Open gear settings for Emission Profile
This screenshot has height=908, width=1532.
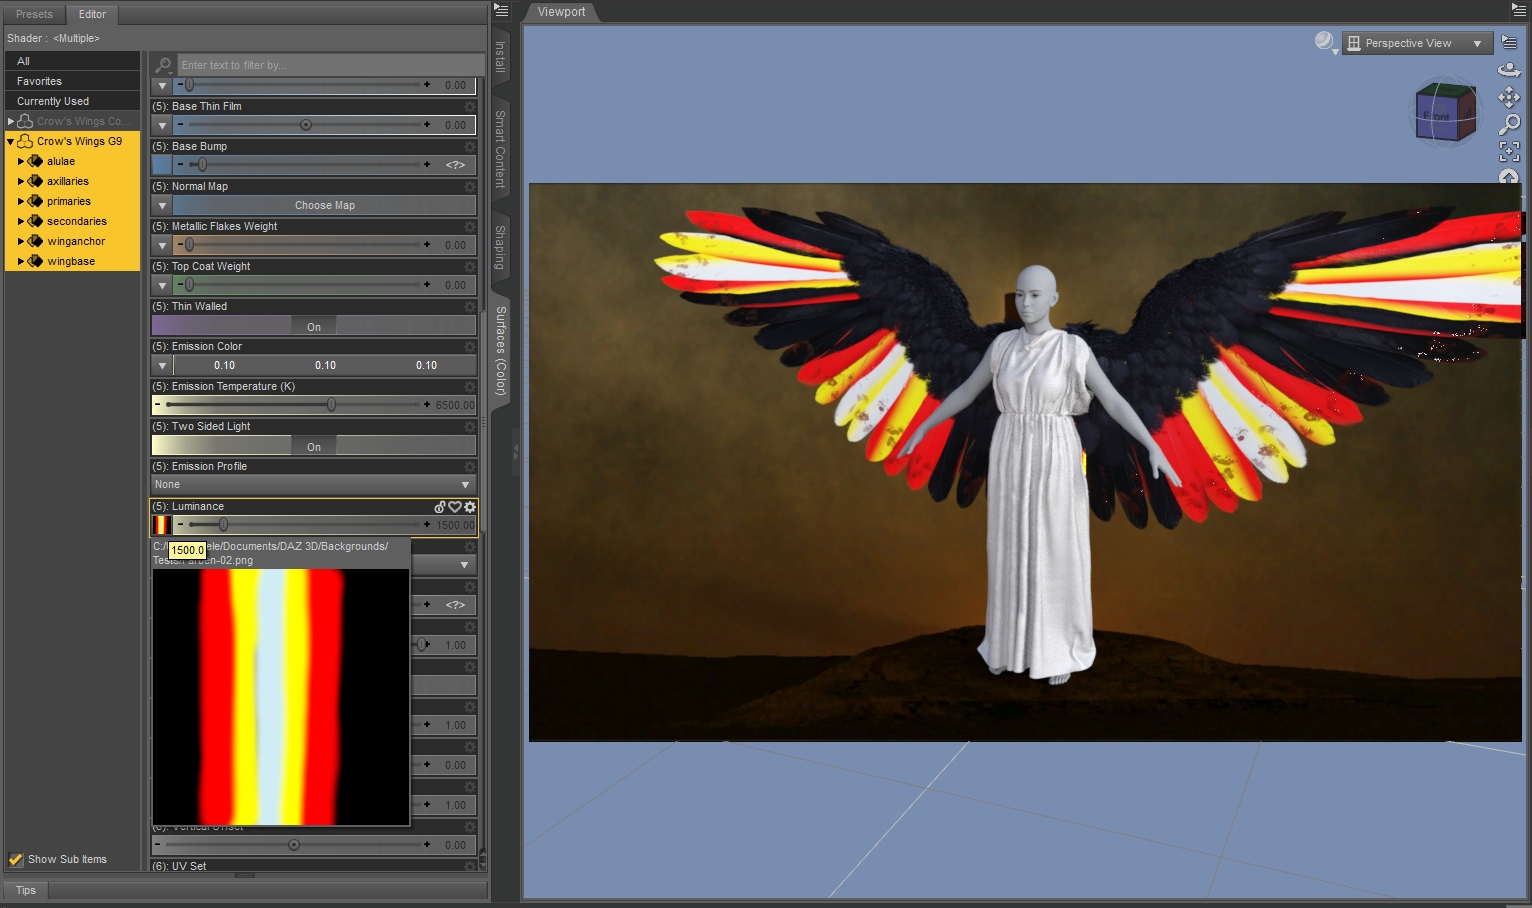pos(470,466)
